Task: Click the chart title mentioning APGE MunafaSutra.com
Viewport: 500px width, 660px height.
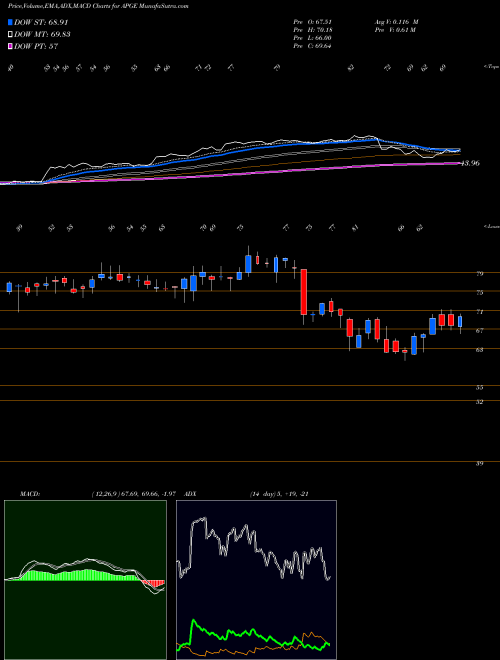Action: 98,6
